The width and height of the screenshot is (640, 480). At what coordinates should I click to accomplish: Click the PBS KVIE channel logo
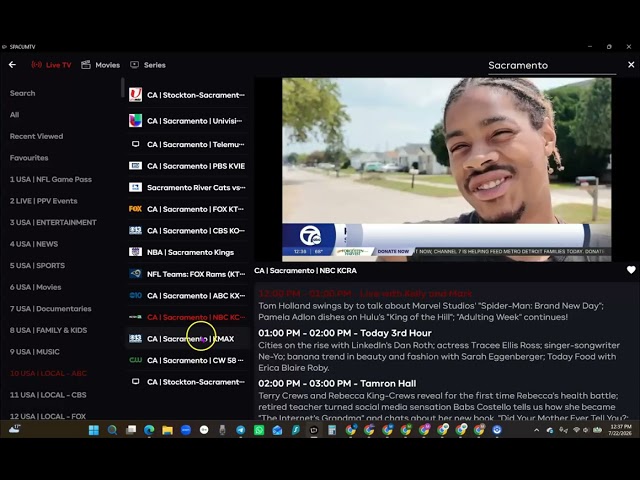pyautogui.click(x=136, y=166)
